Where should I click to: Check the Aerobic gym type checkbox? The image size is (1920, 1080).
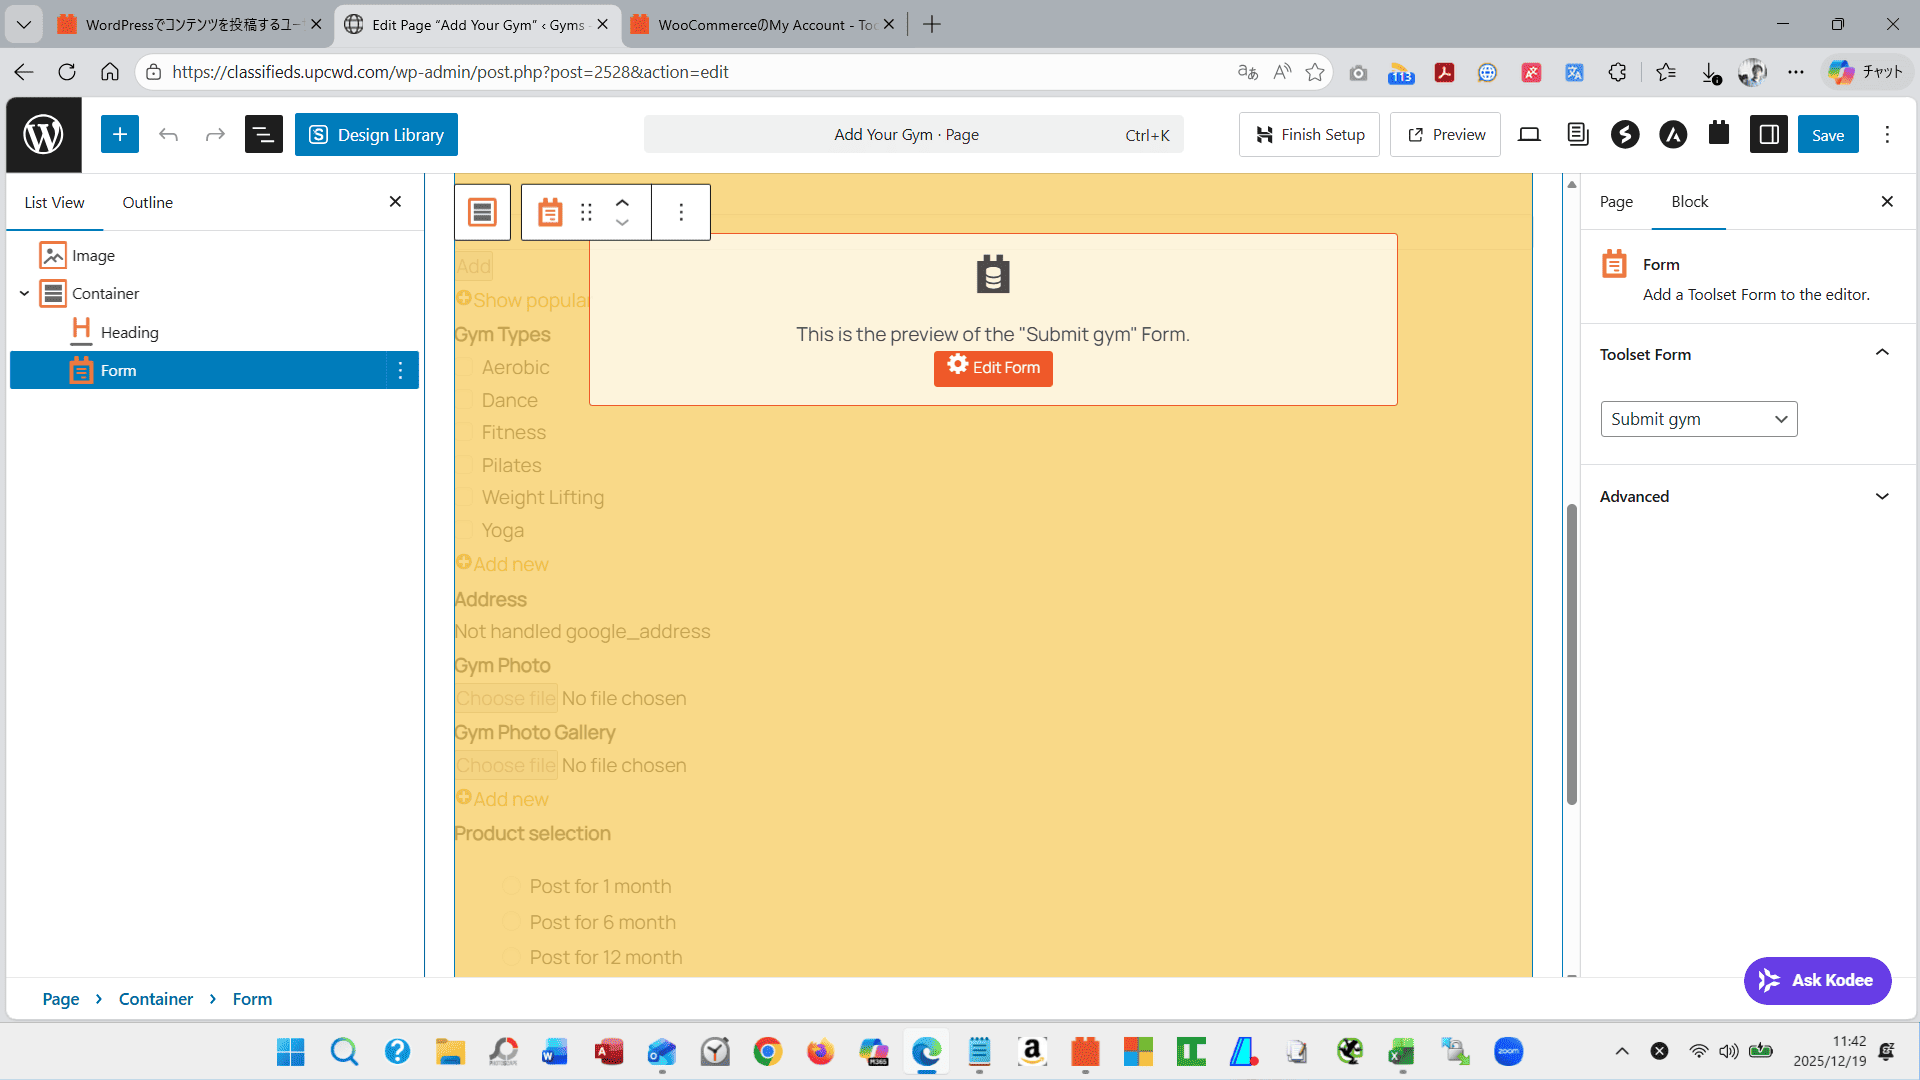pyautogui.click(x=466, y=368)
